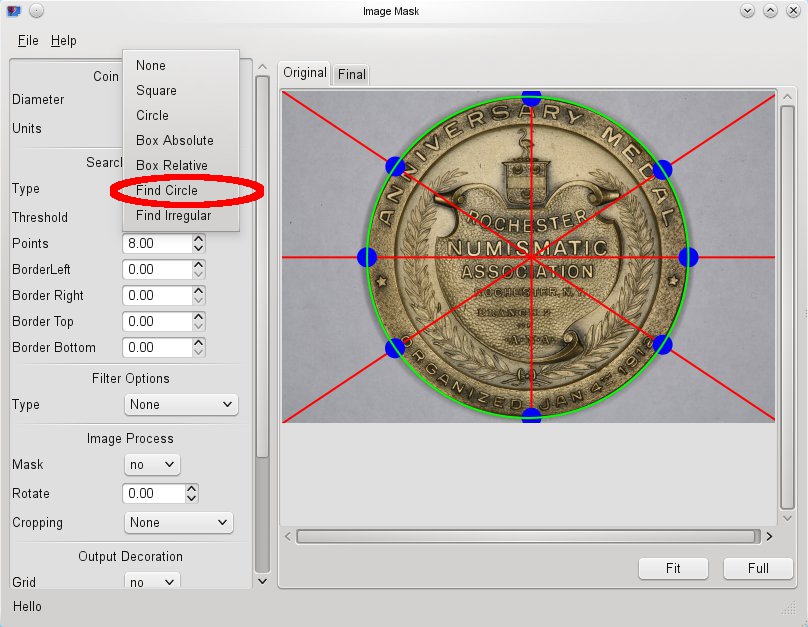Image resolution: width=808 pixels, height=627 pixels.
Task: Click the Threshold label
Action: (x=40, y=217)
